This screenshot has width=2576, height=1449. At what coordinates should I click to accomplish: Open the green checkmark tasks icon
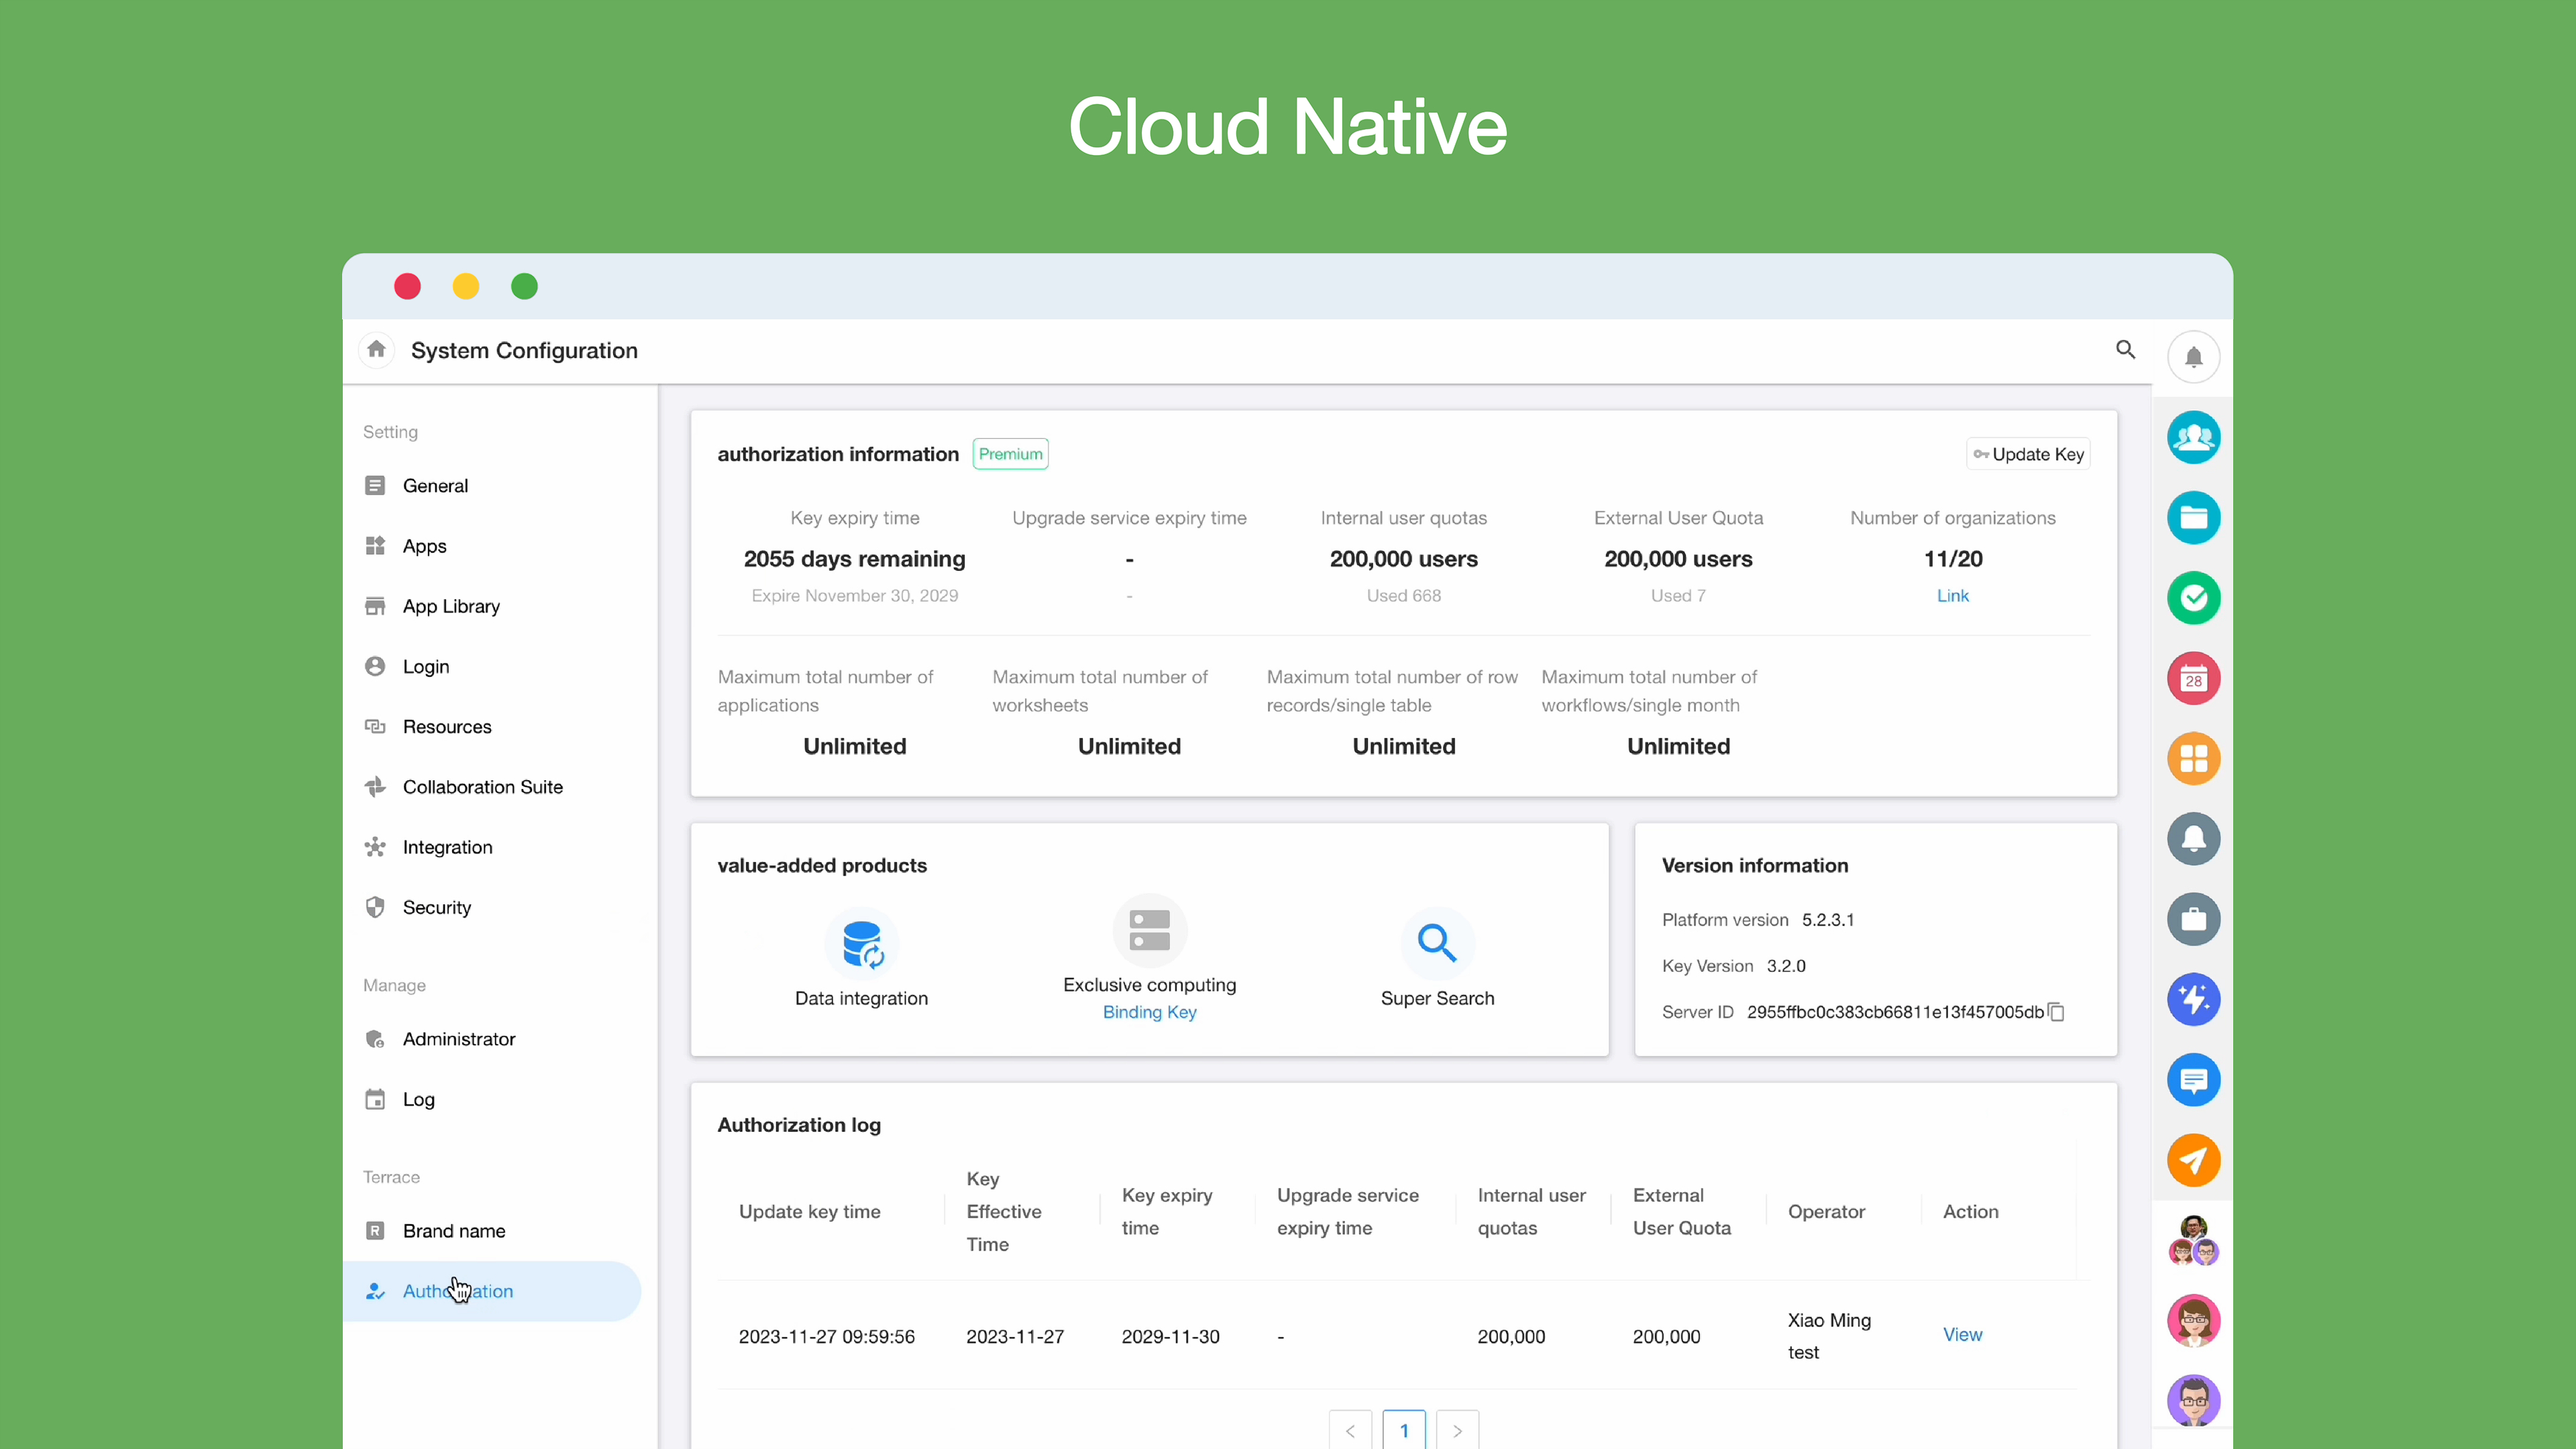[2194, 598]
